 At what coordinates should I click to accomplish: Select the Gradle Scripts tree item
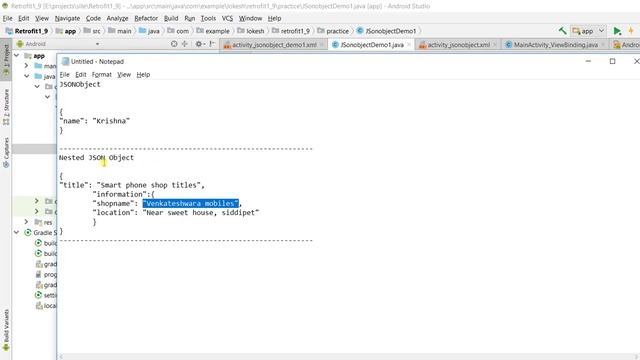(39, 232)
